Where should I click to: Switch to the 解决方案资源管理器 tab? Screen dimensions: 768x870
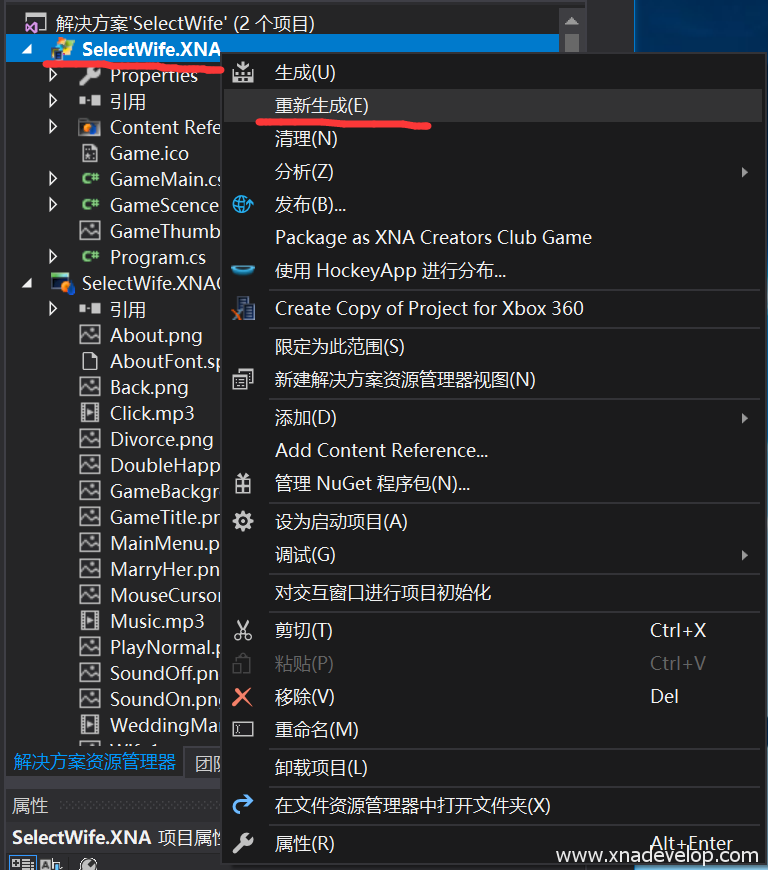pos(95,762)
